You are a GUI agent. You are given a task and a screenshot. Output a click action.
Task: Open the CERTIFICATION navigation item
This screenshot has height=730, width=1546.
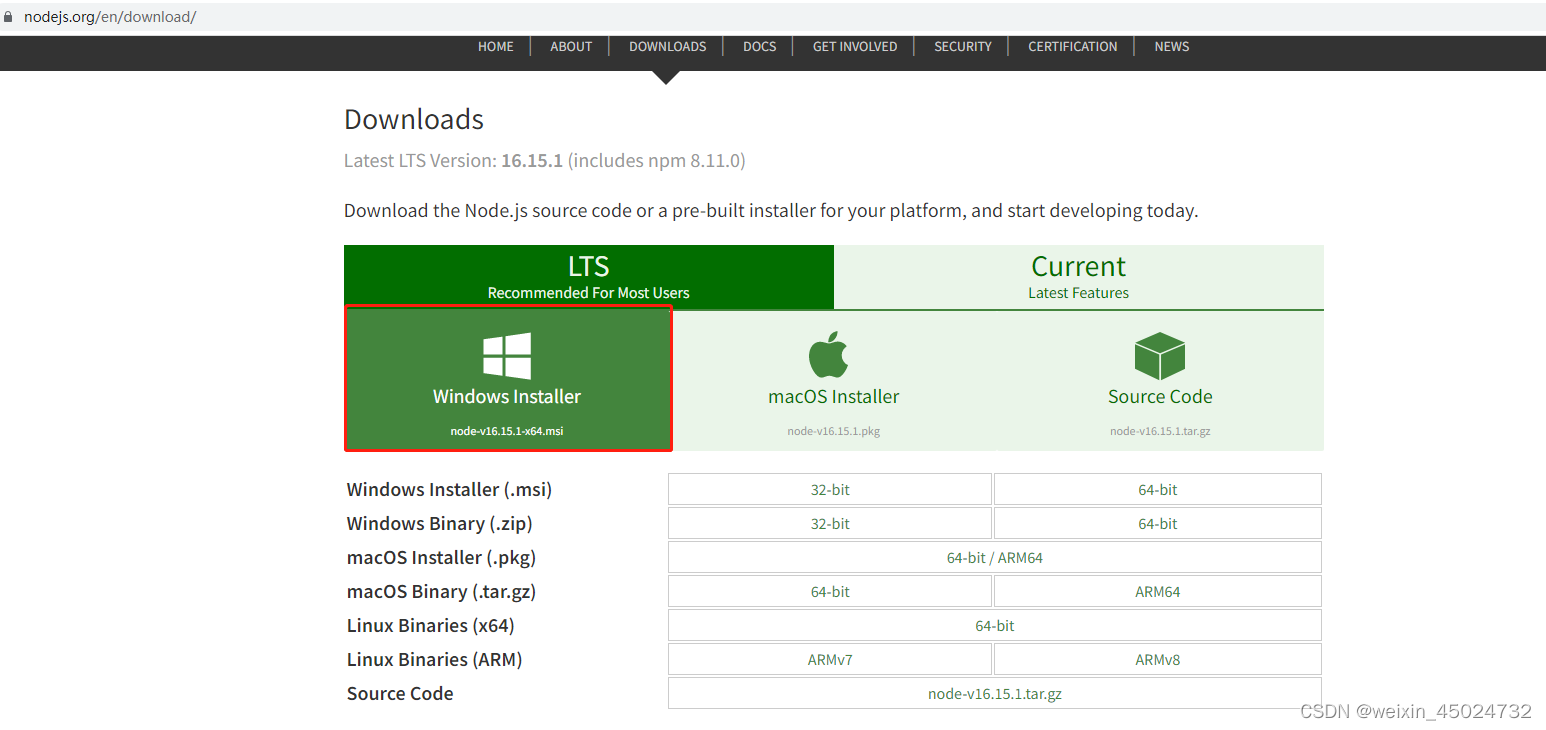coord(1073,46)
